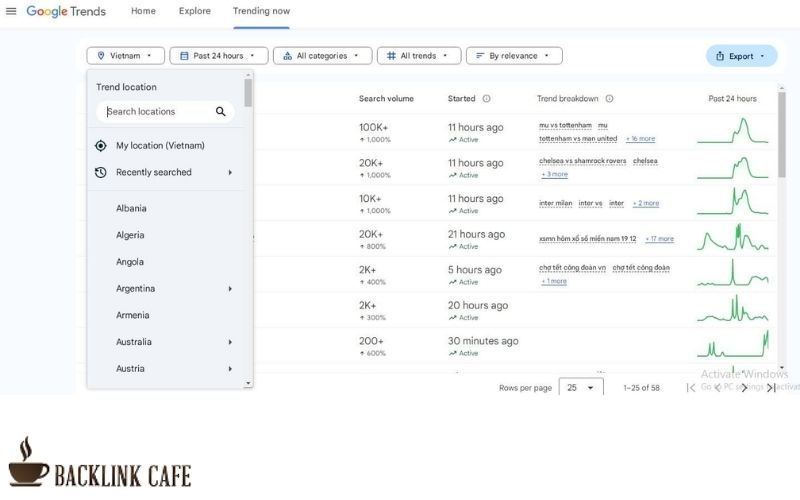Click the categories shapes icon
800x500 pixels.
click(287, 56)
